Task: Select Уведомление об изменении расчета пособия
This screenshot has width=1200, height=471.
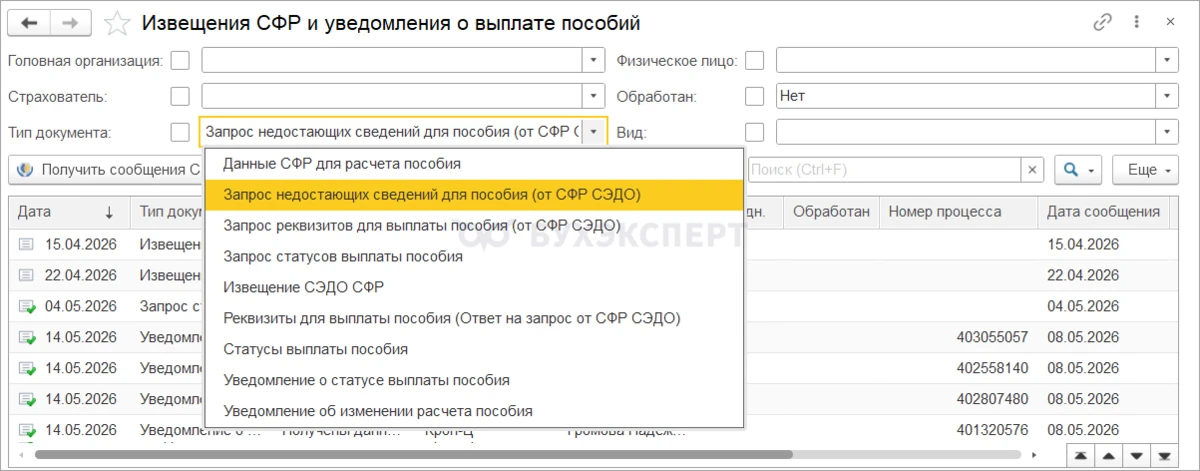Action: [x=475, y=411]
